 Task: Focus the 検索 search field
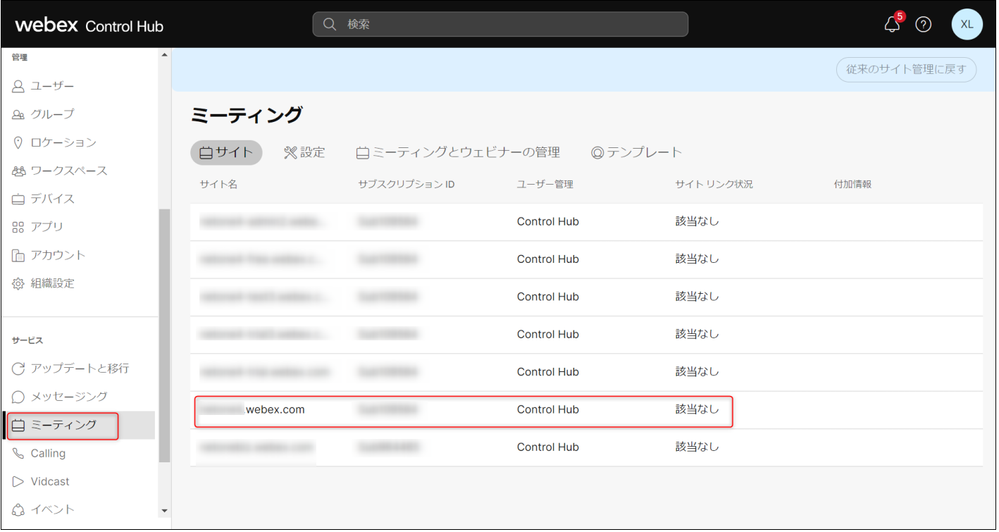500,24
